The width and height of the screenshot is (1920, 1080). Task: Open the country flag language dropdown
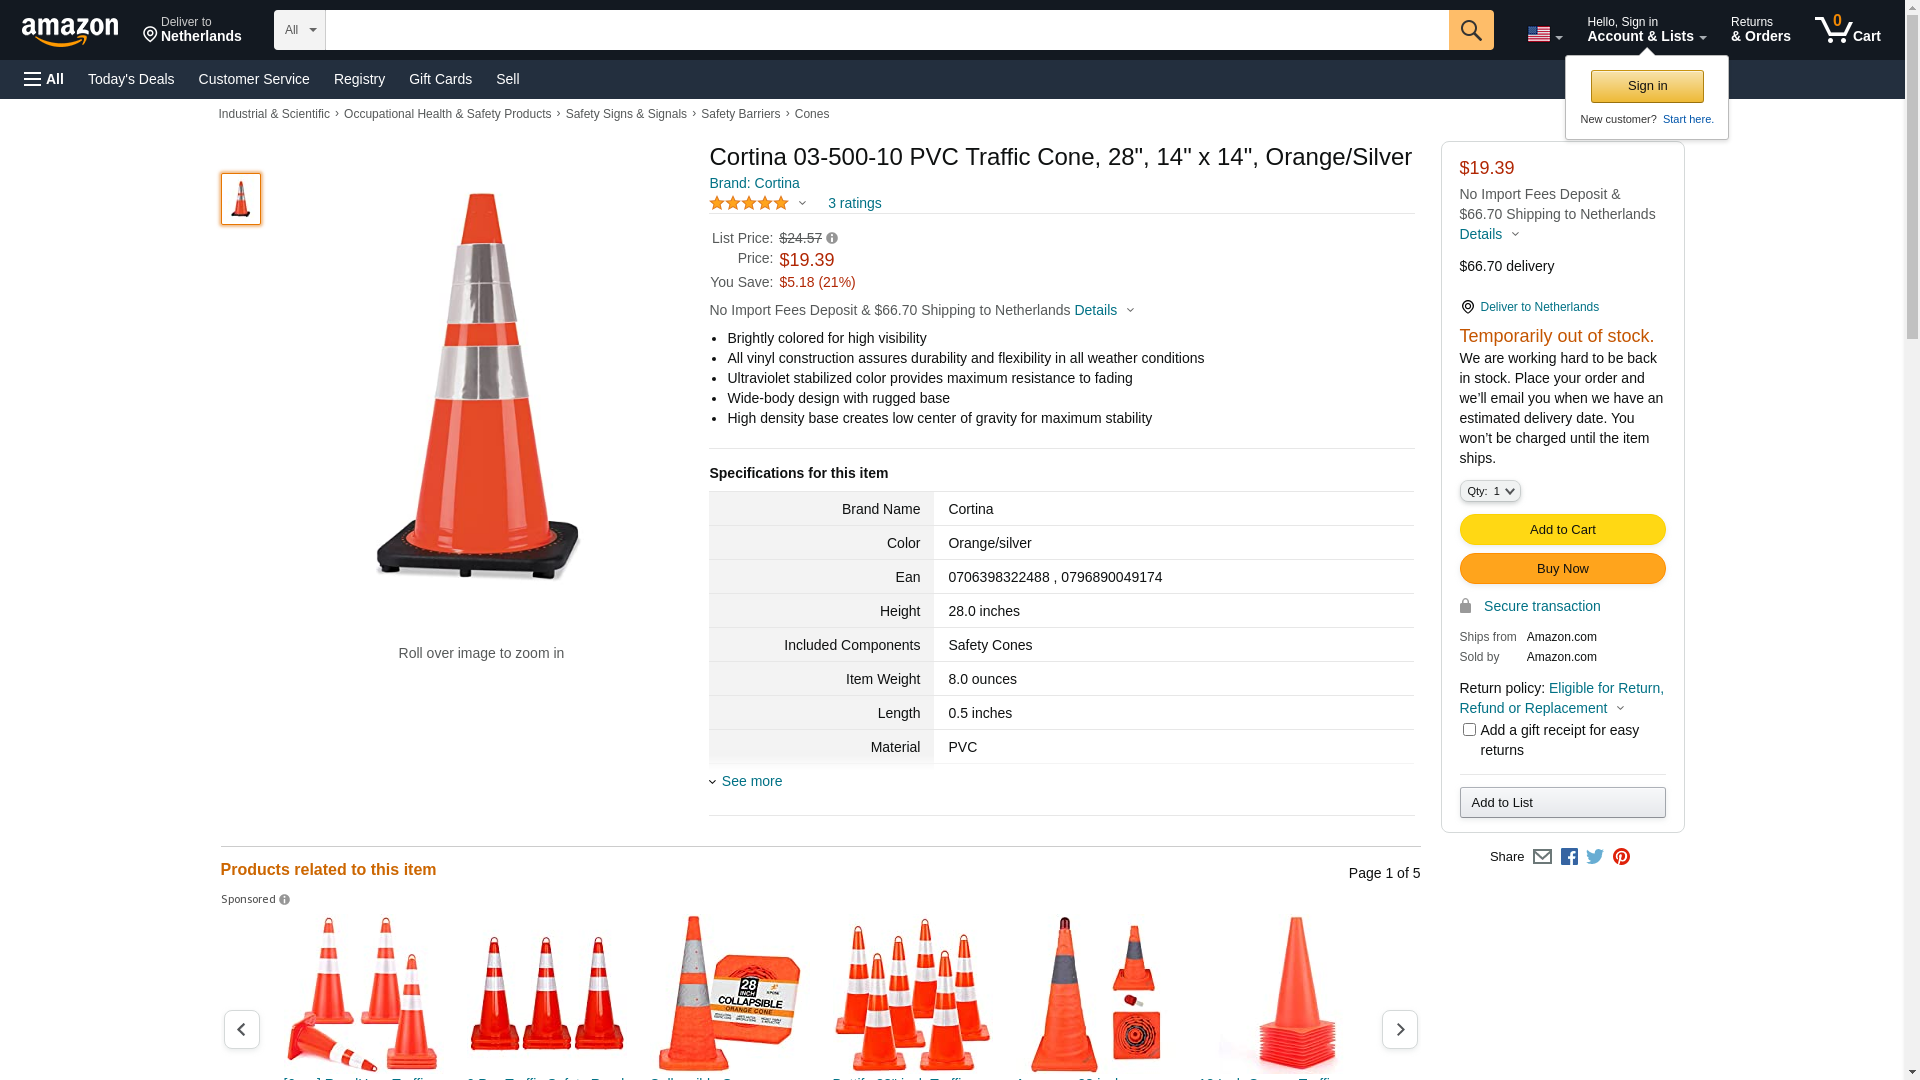[1544, 35]
